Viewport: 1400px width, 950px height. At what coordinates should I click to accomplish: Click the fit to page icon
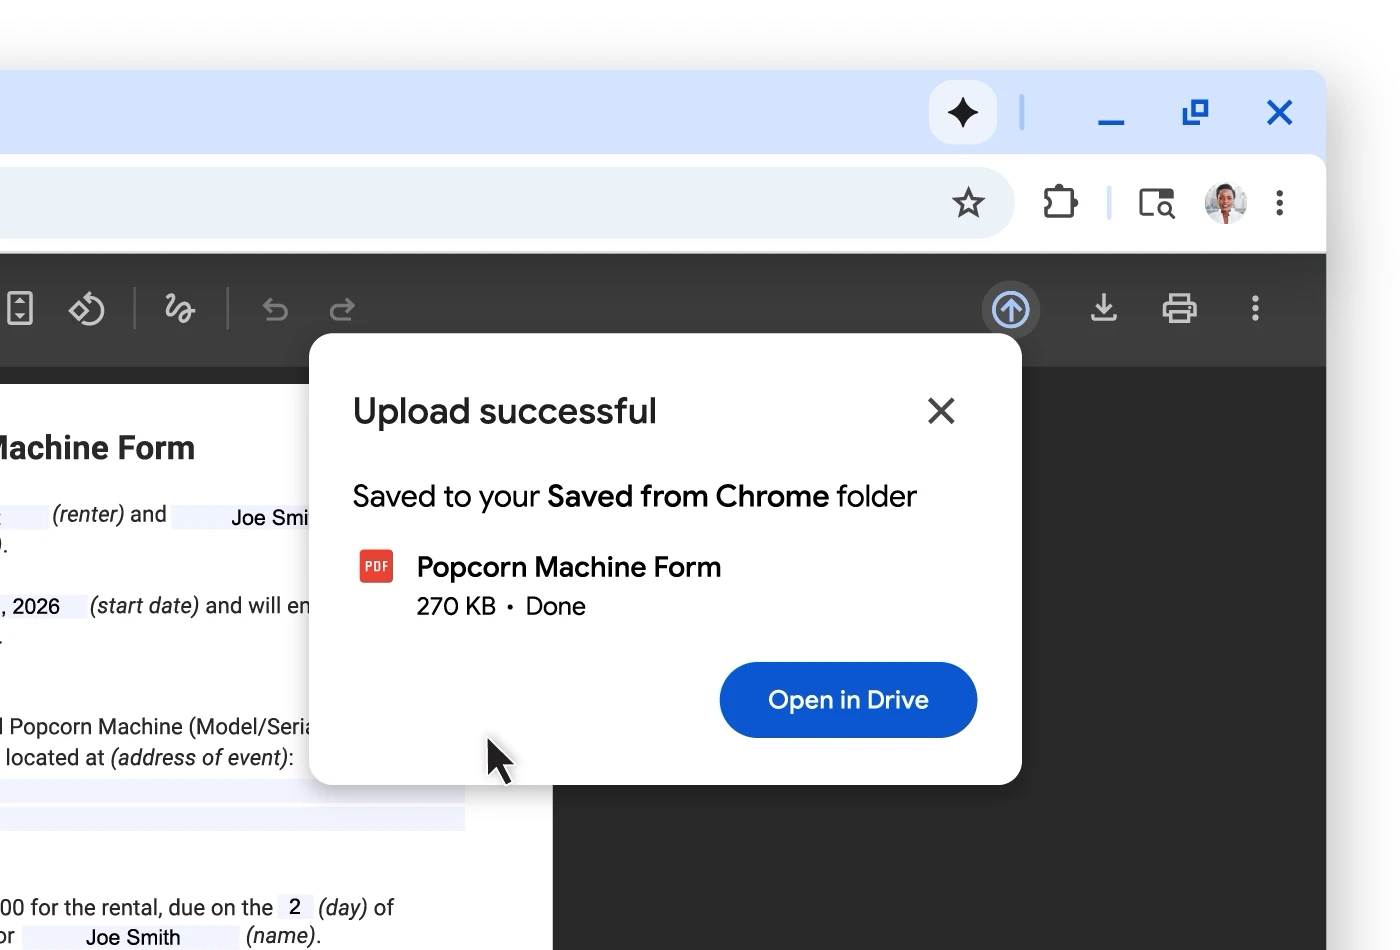point(20,308)
